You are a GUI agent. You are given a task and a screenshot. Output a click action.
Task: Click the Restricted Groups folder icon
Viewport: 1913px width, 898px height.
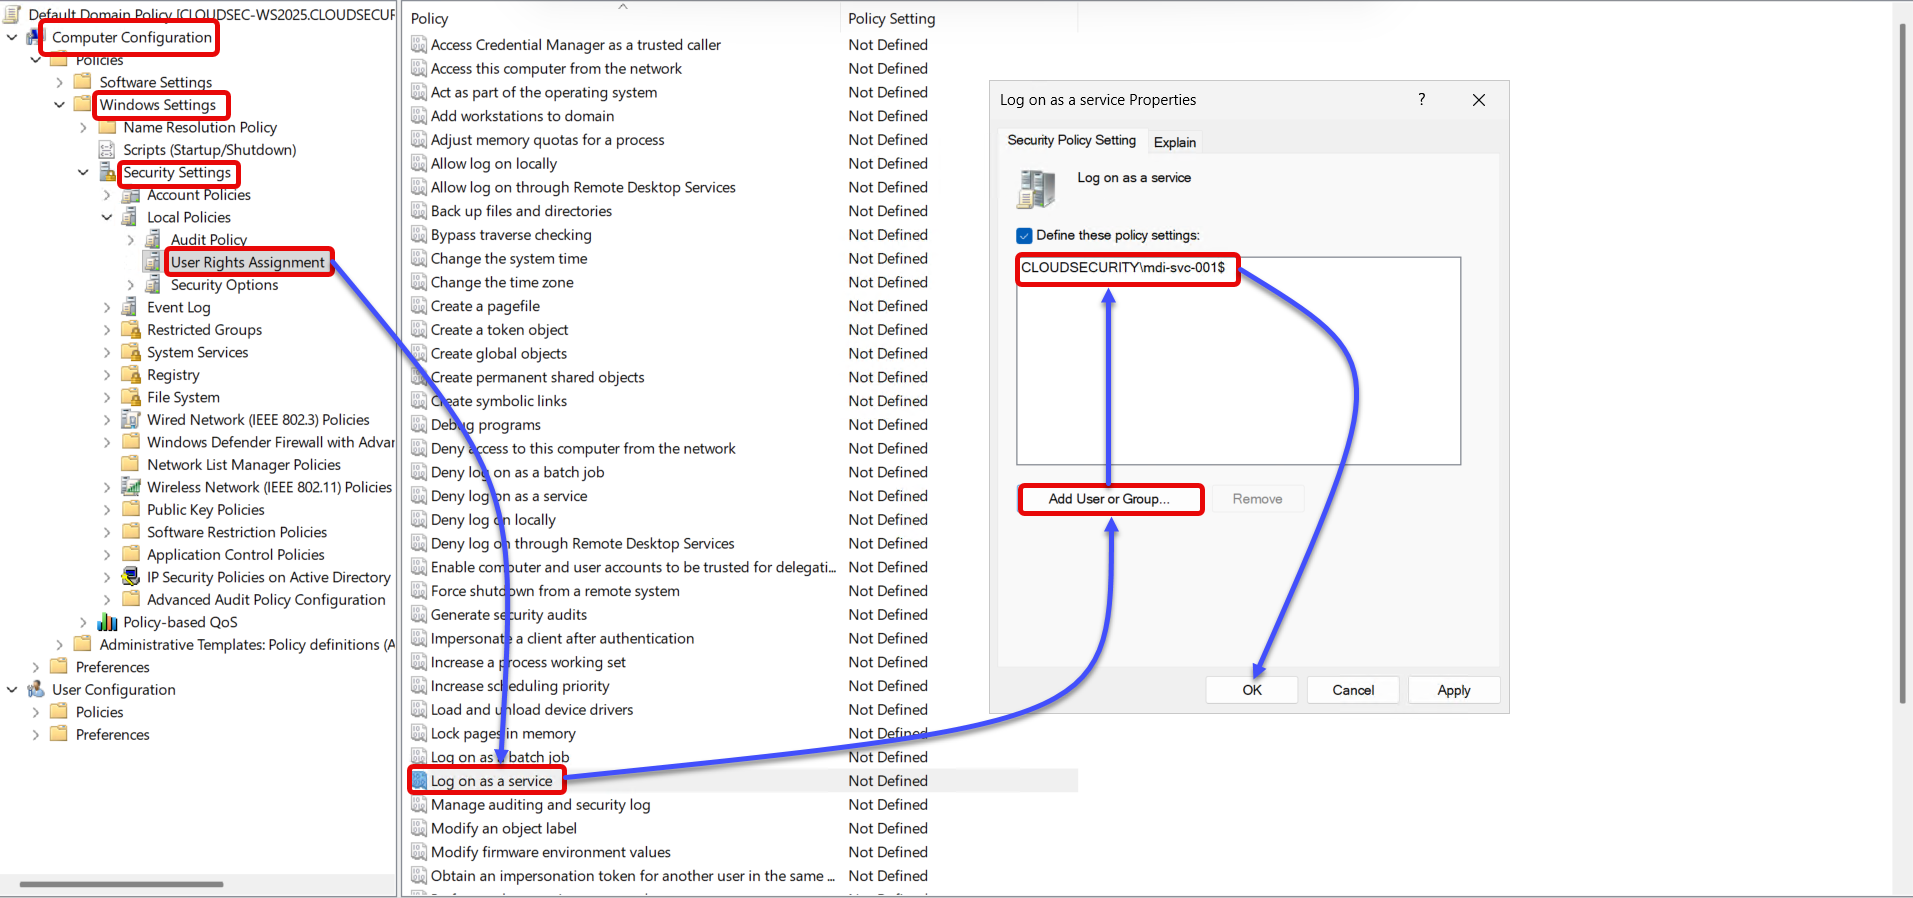coord(130,330)
